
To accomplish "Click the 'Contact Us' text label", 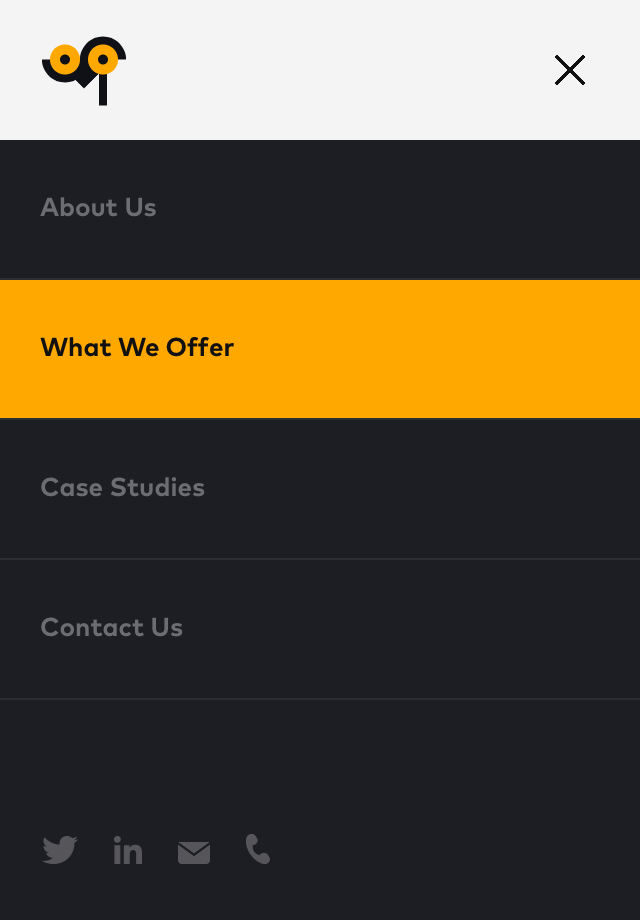I will 111,628.
